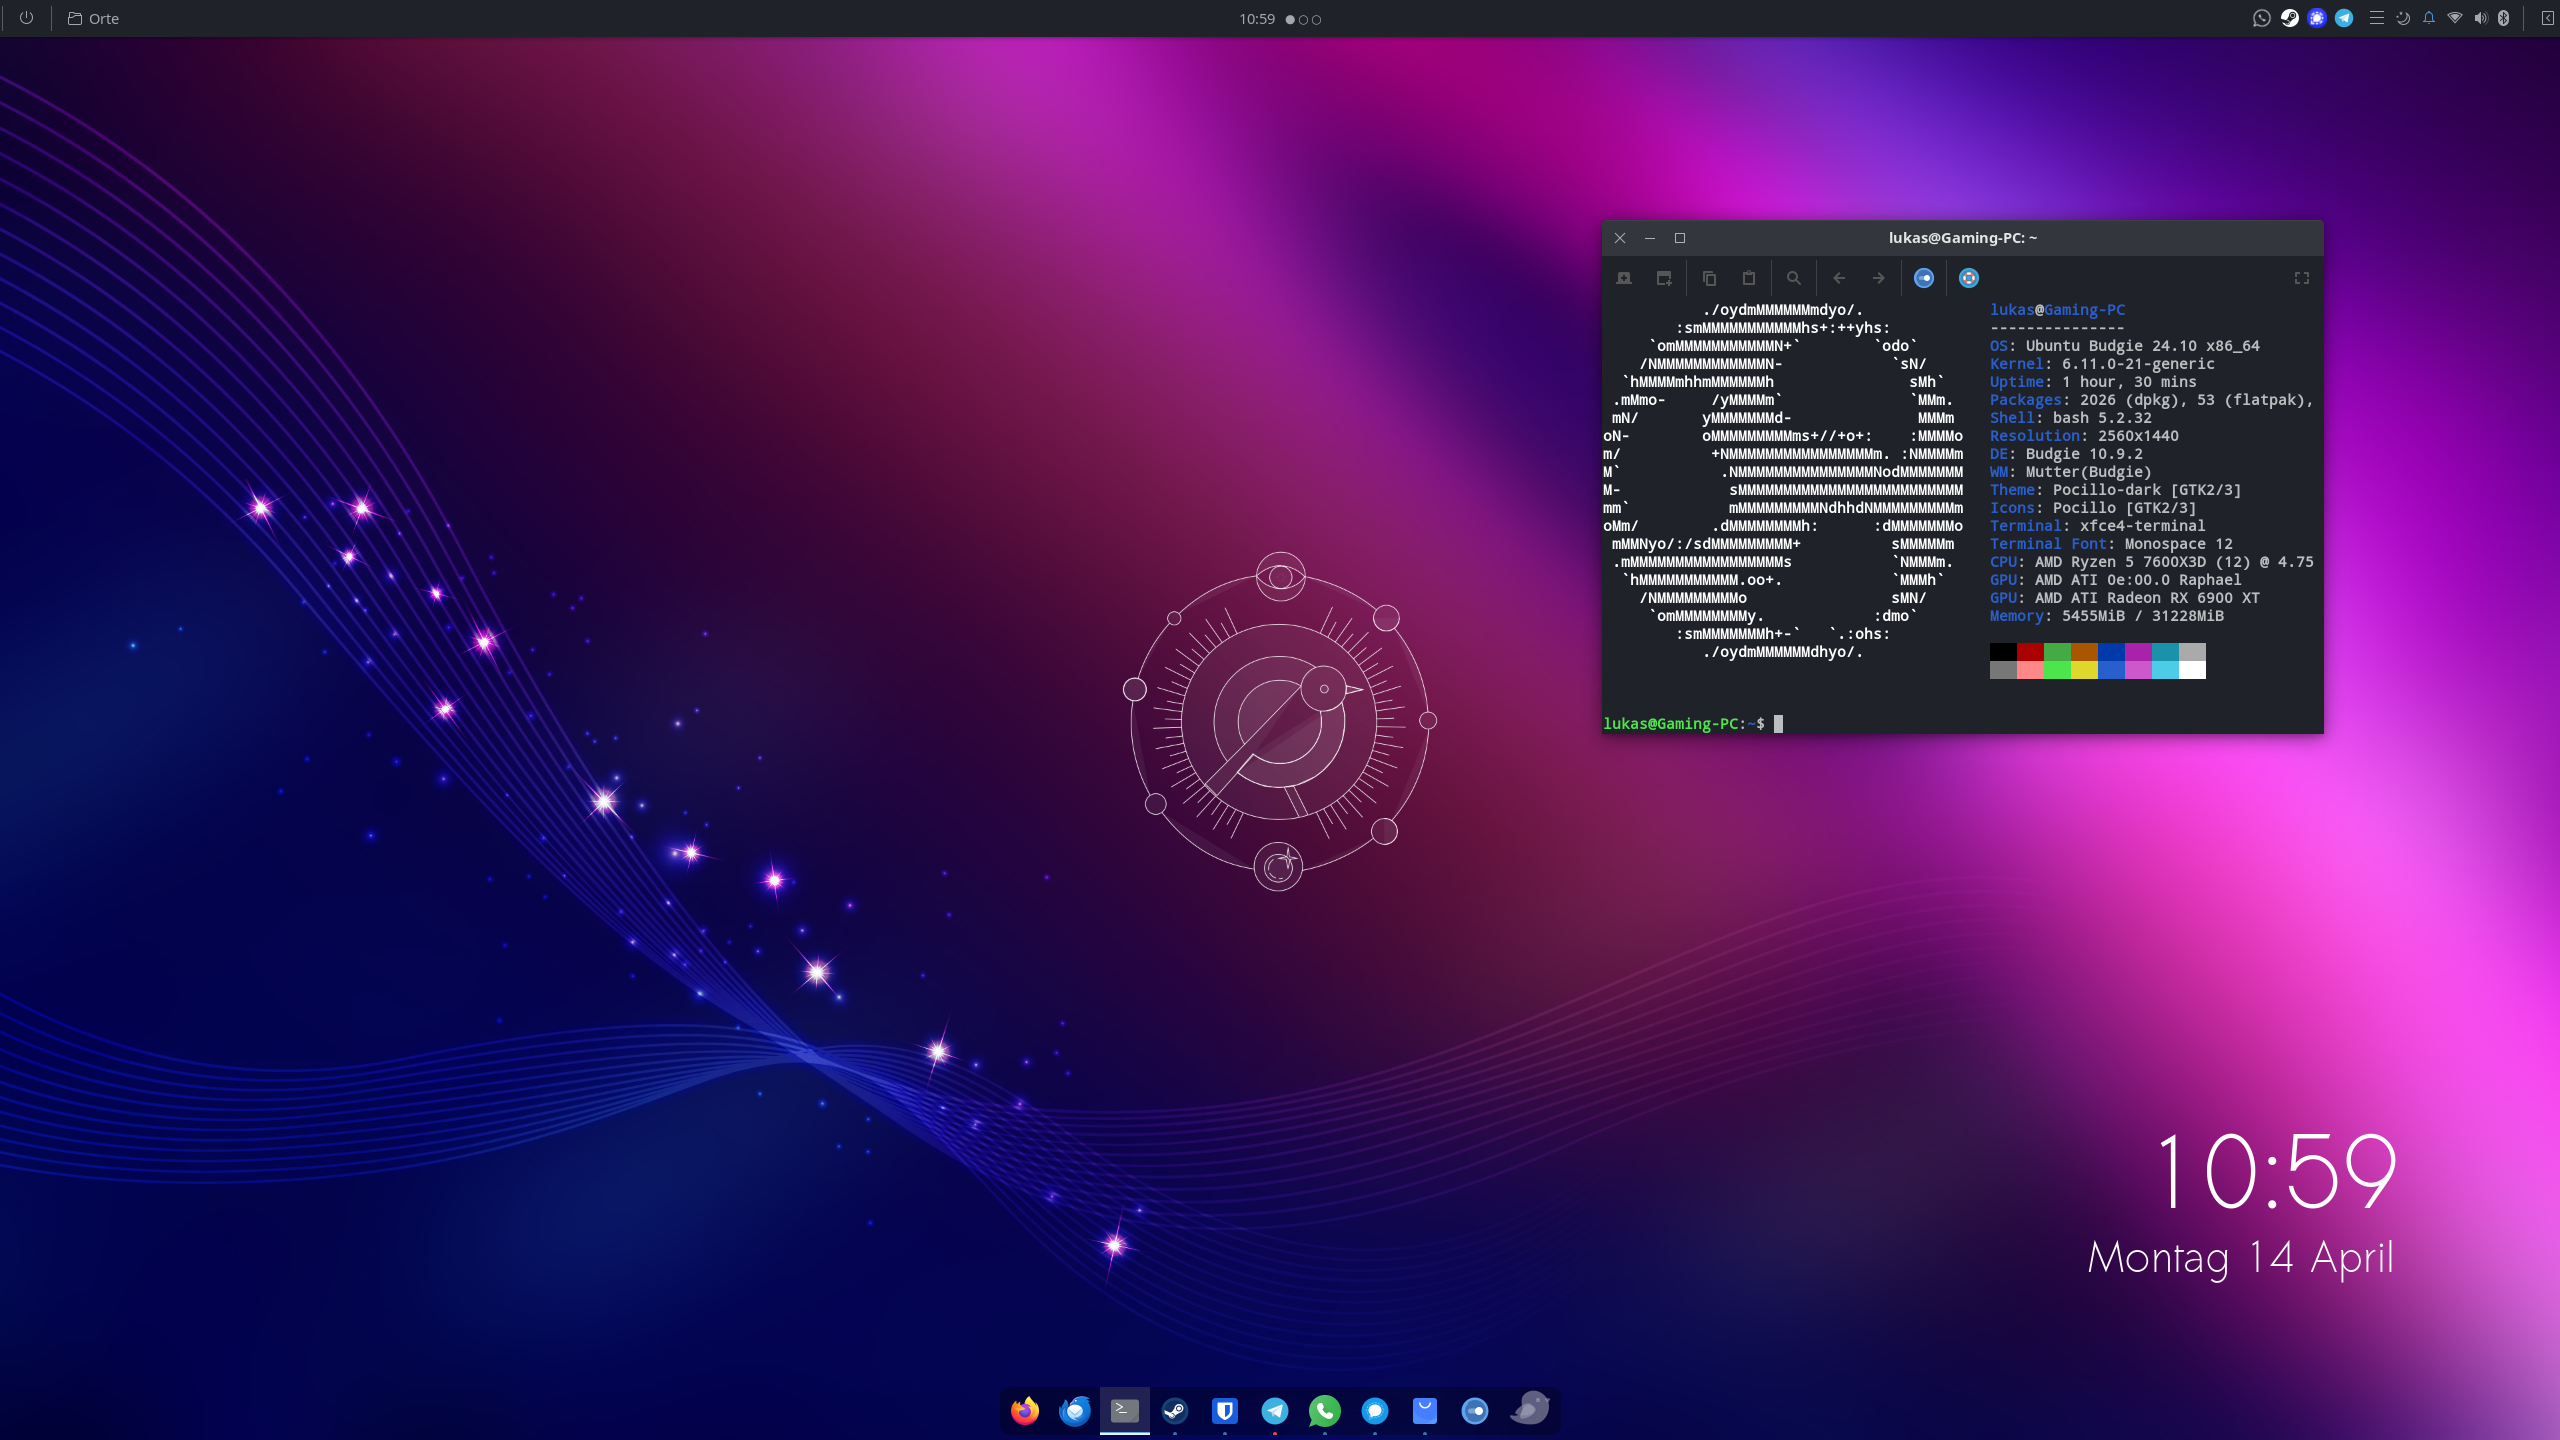
Task: Open terminal search with magnifier icon
Action: [1794, 278]
